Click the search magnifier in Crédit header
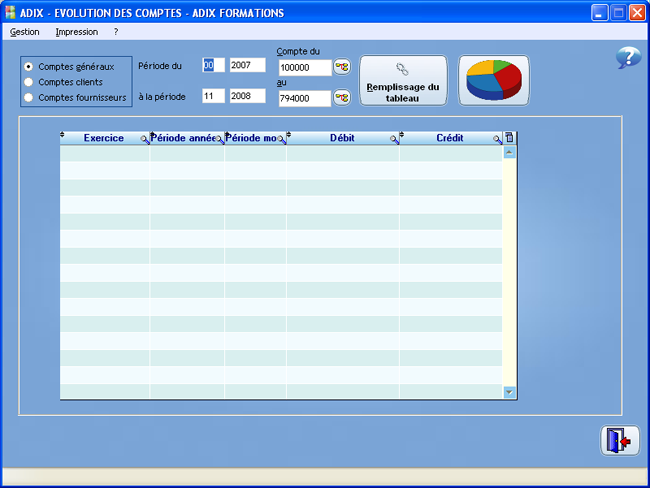Image resolution: width=650 pixels, height=488 pixels. 497,140
